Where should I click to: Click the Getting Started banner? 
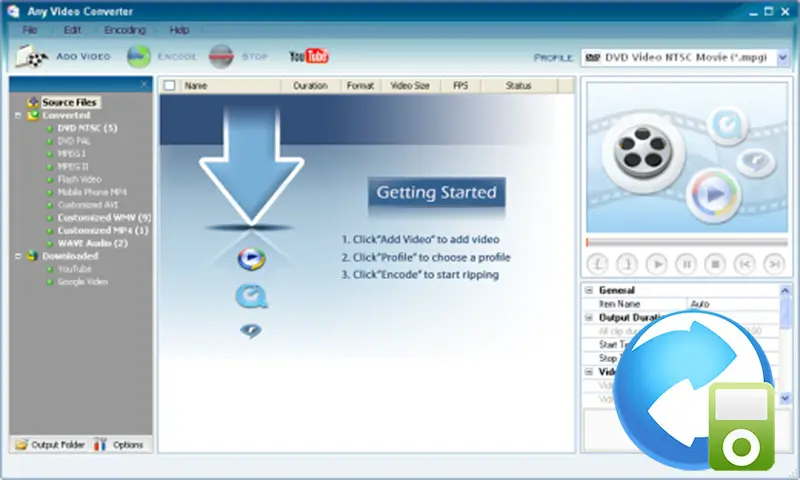click(437, 193)
